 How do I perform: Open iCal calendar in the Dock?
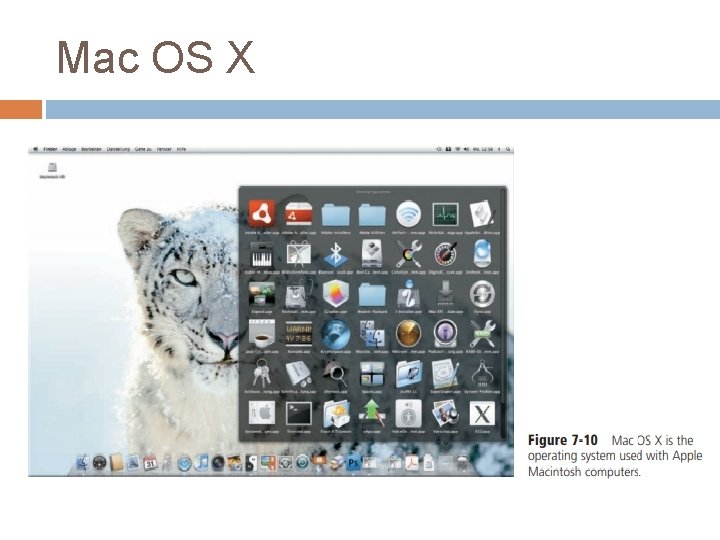[150, 463]
